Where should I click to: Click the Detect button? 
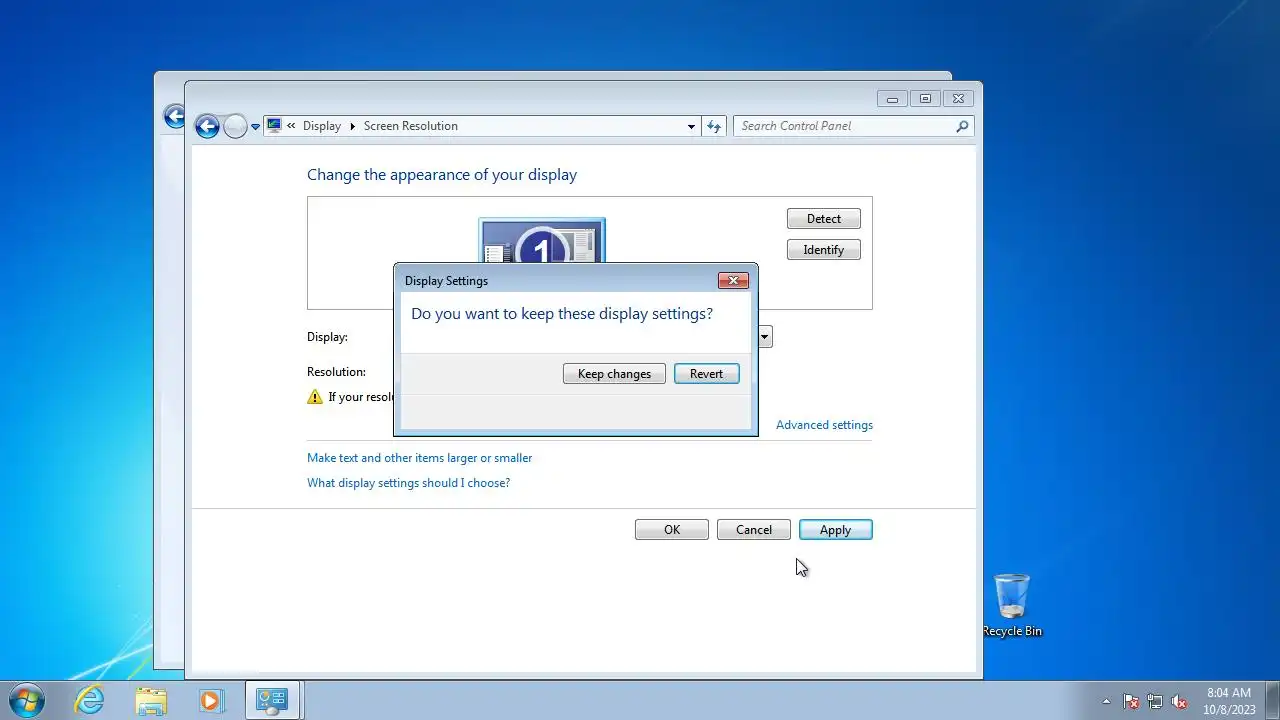tap(824, 219)
